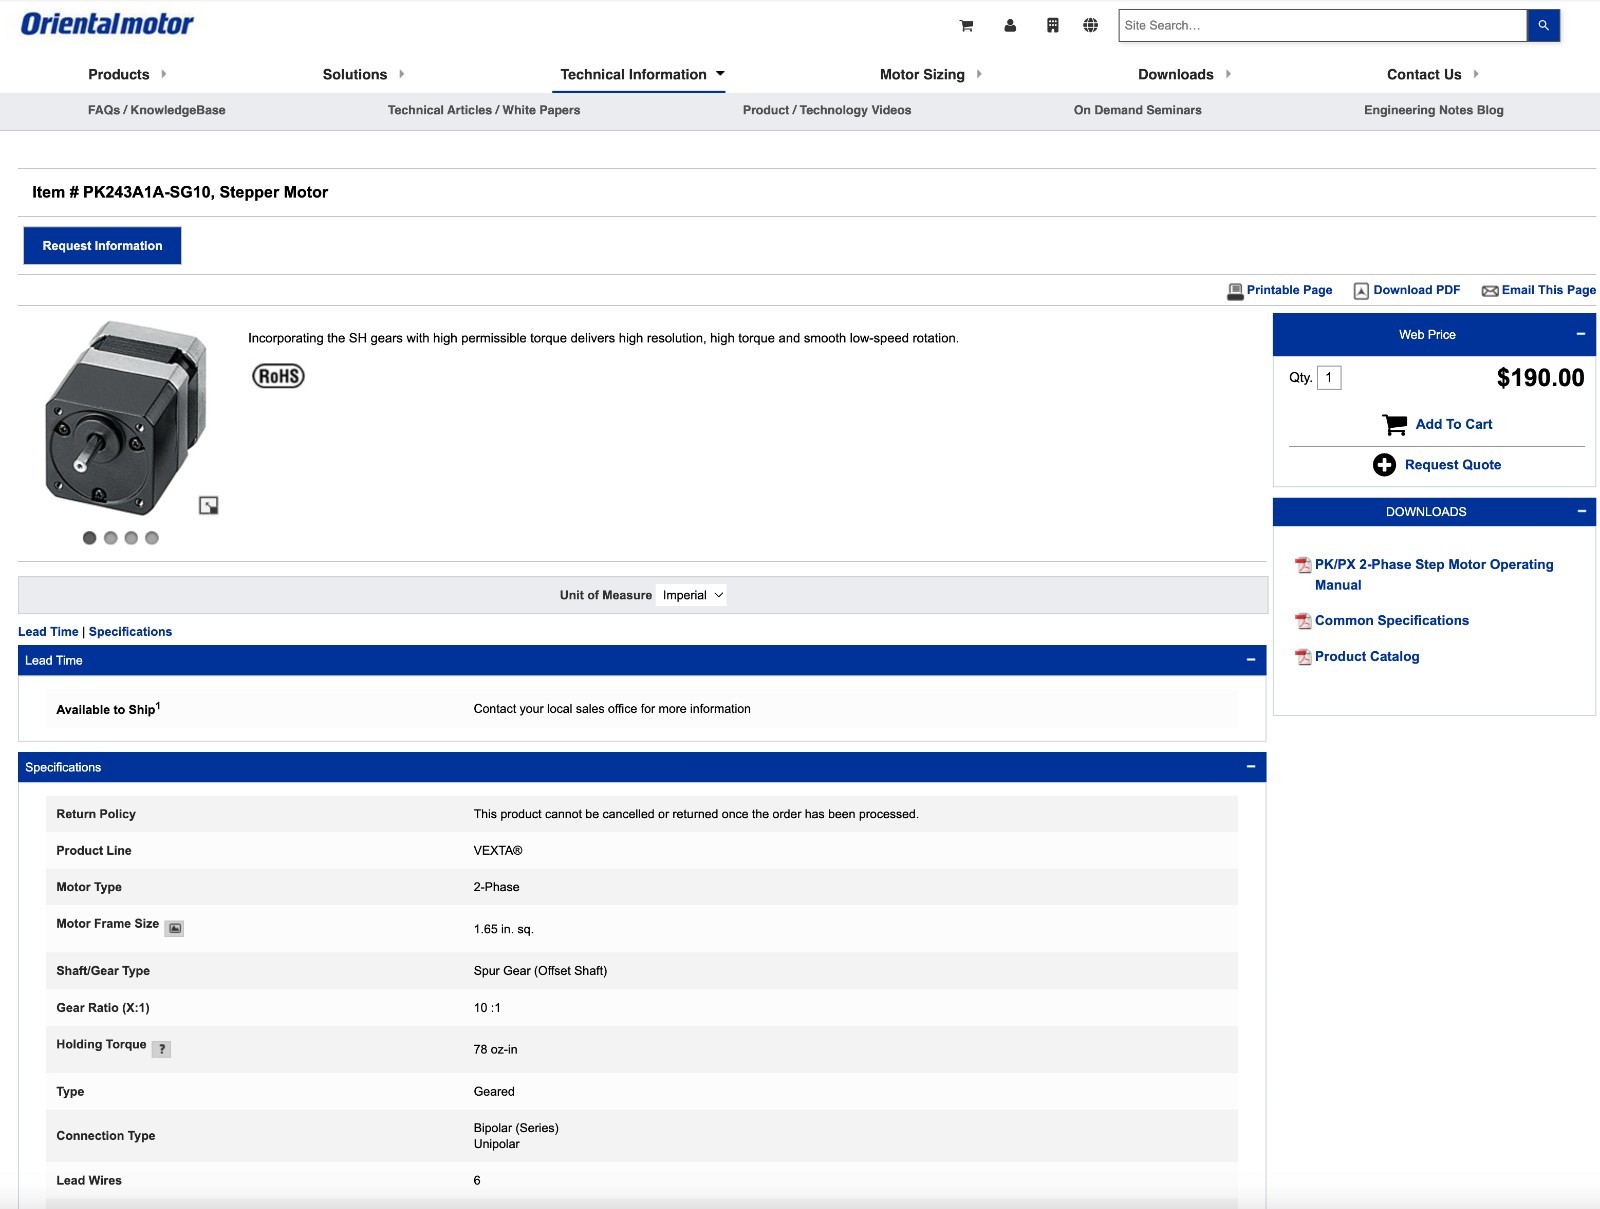Screen dimensions: 1600x1209
Task: Select the third image carousel dot
Action: click(x=131, y=538)
